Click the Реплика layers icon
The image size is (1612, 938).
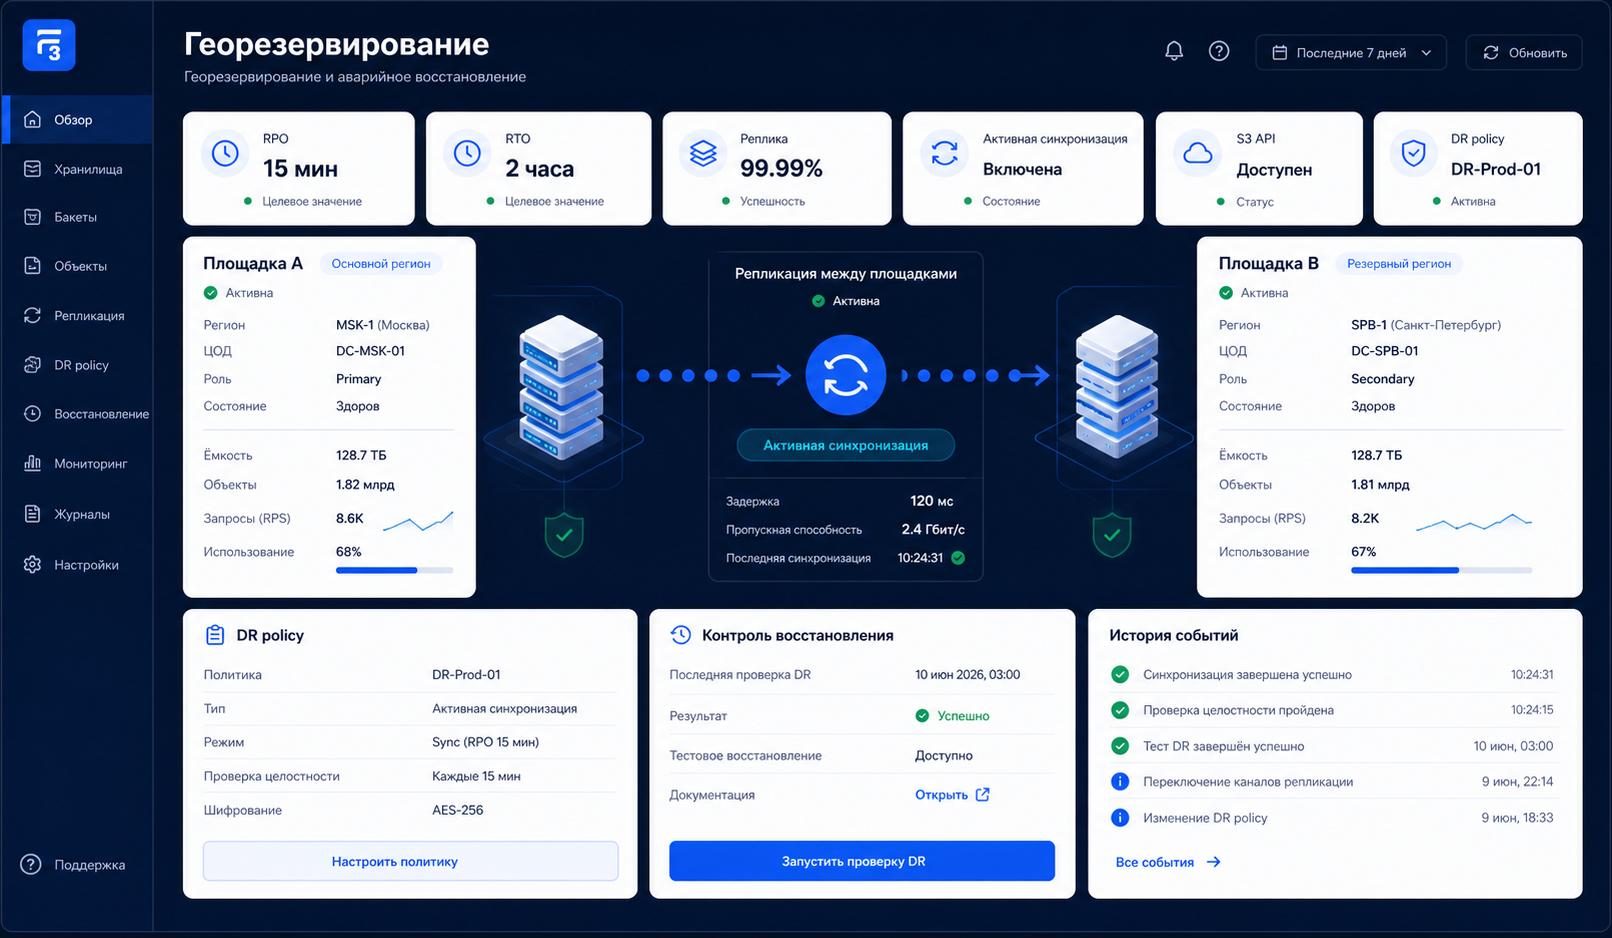click(703, 153)
